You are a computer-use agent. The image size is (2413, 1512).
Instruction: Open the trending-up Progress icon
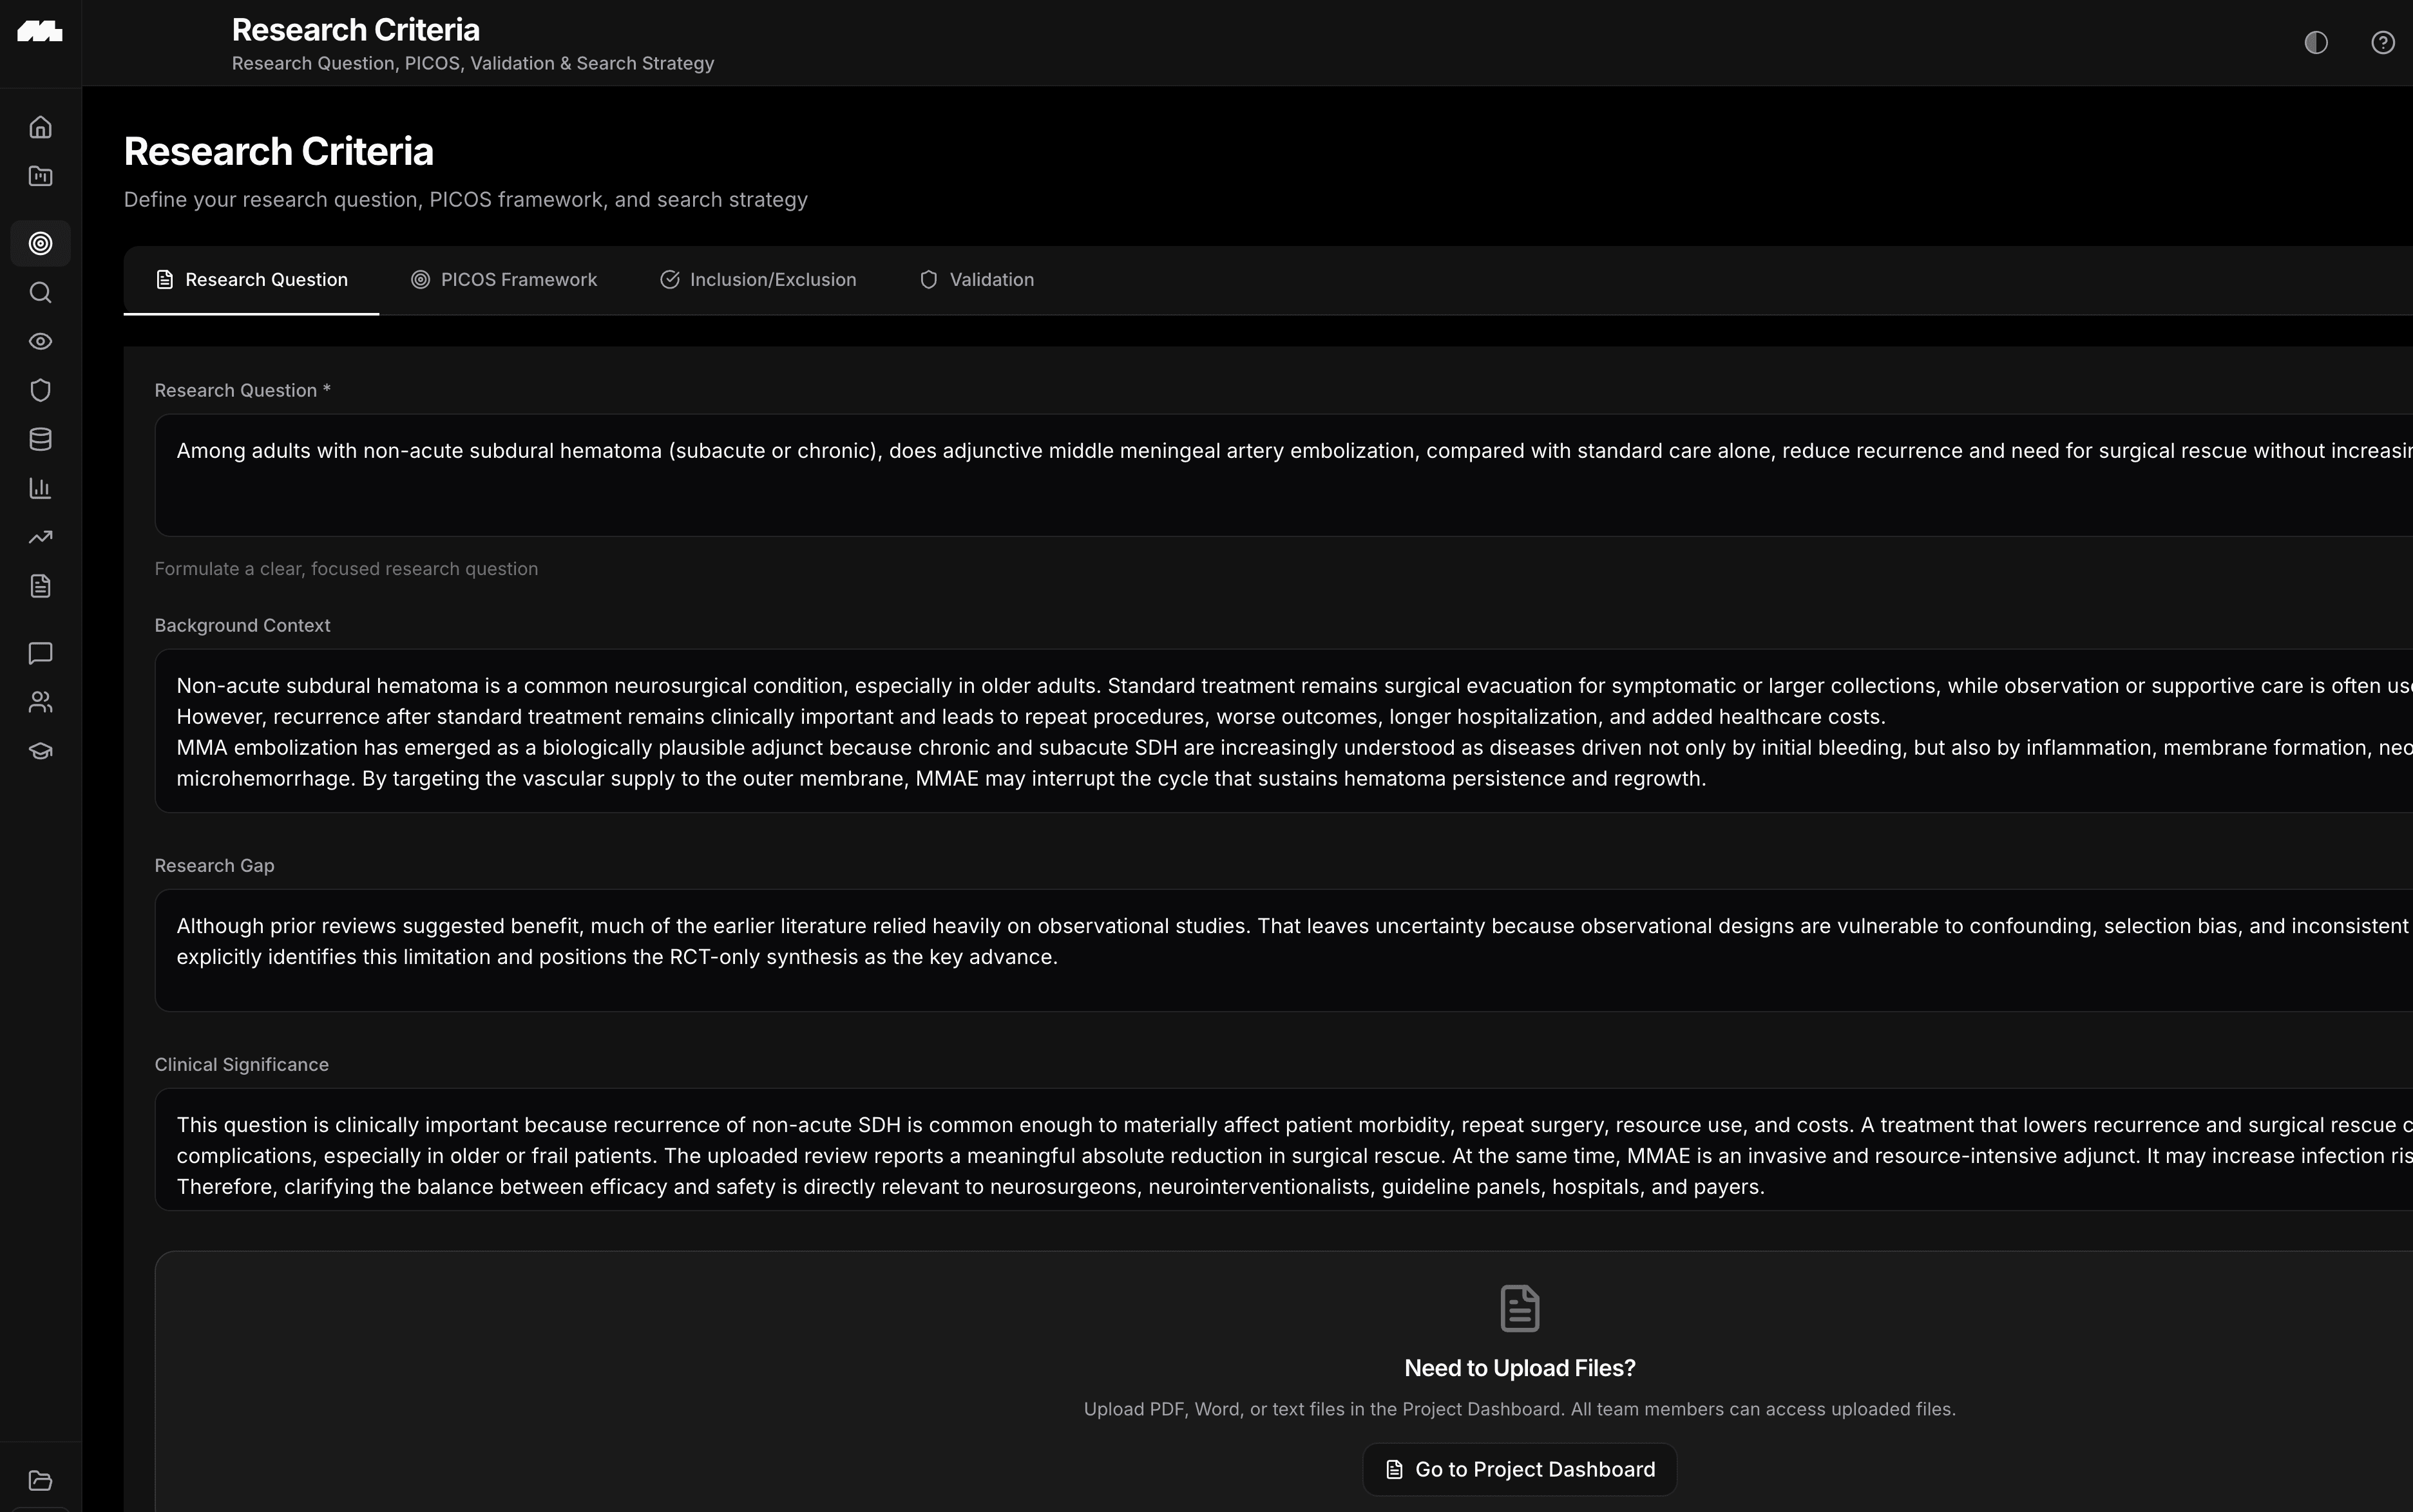click(40, 537)
